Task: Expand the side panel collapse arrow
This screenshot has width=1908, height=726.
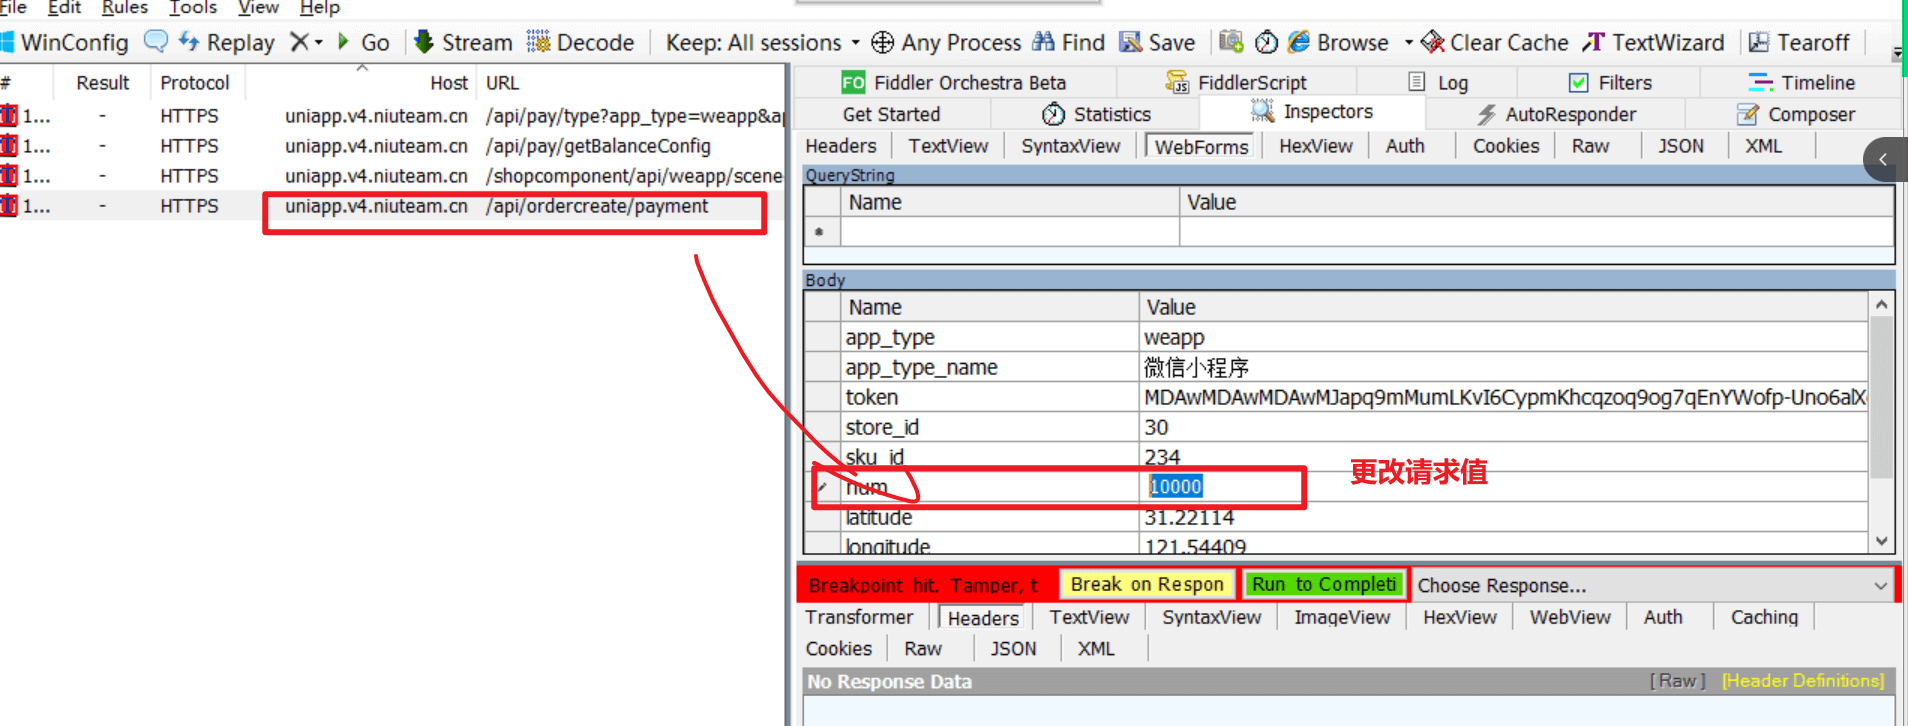Action: click(x=1884, y=159)
